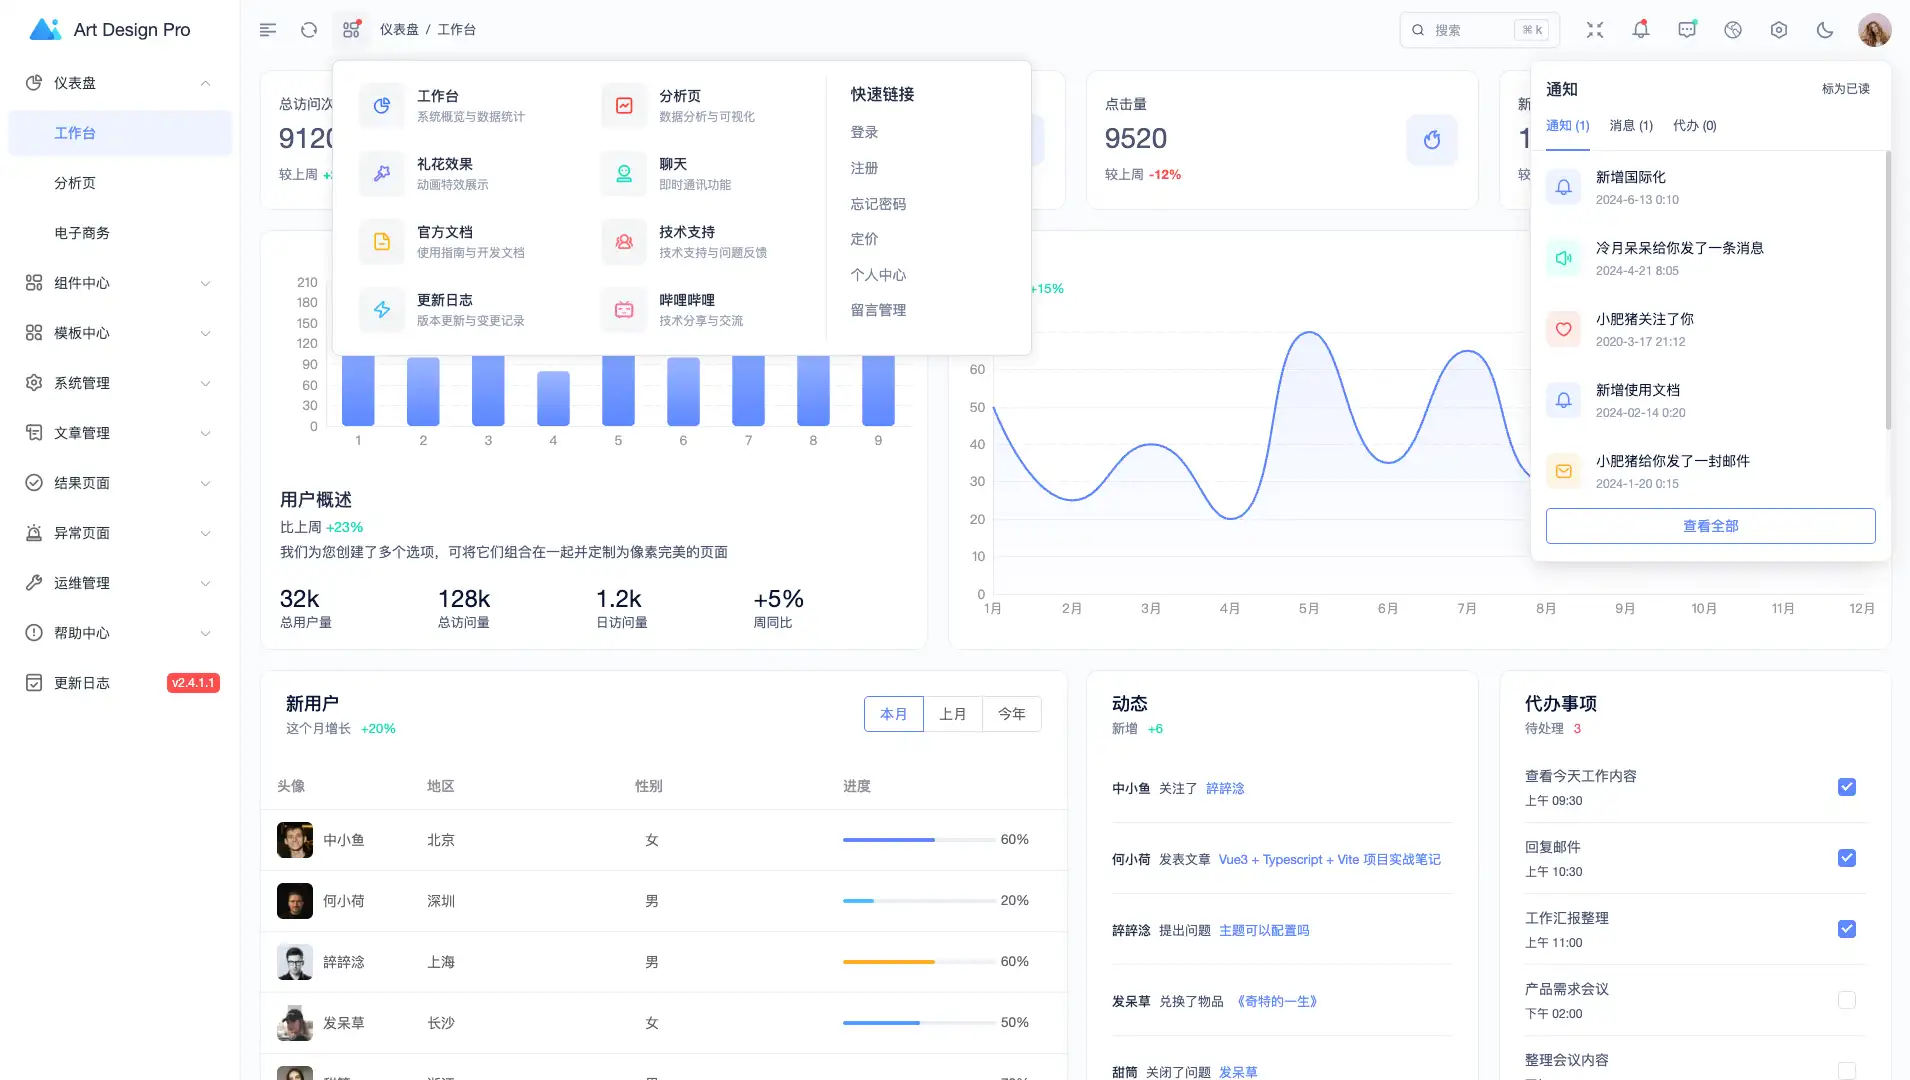Image resolution: width=1910 pixels, height=1080 pixels.
Task: Open the notification bell icon
Action: coord(1641,30)
